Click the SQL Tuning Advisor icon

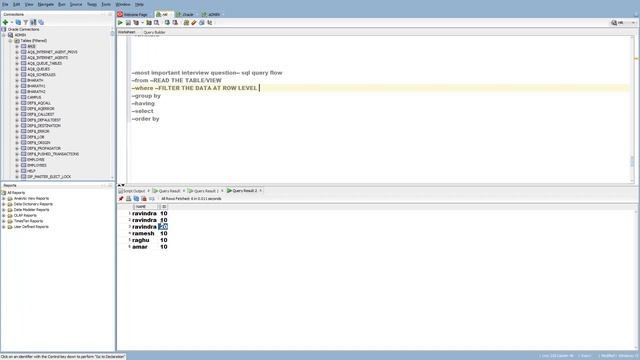point(156,23)
